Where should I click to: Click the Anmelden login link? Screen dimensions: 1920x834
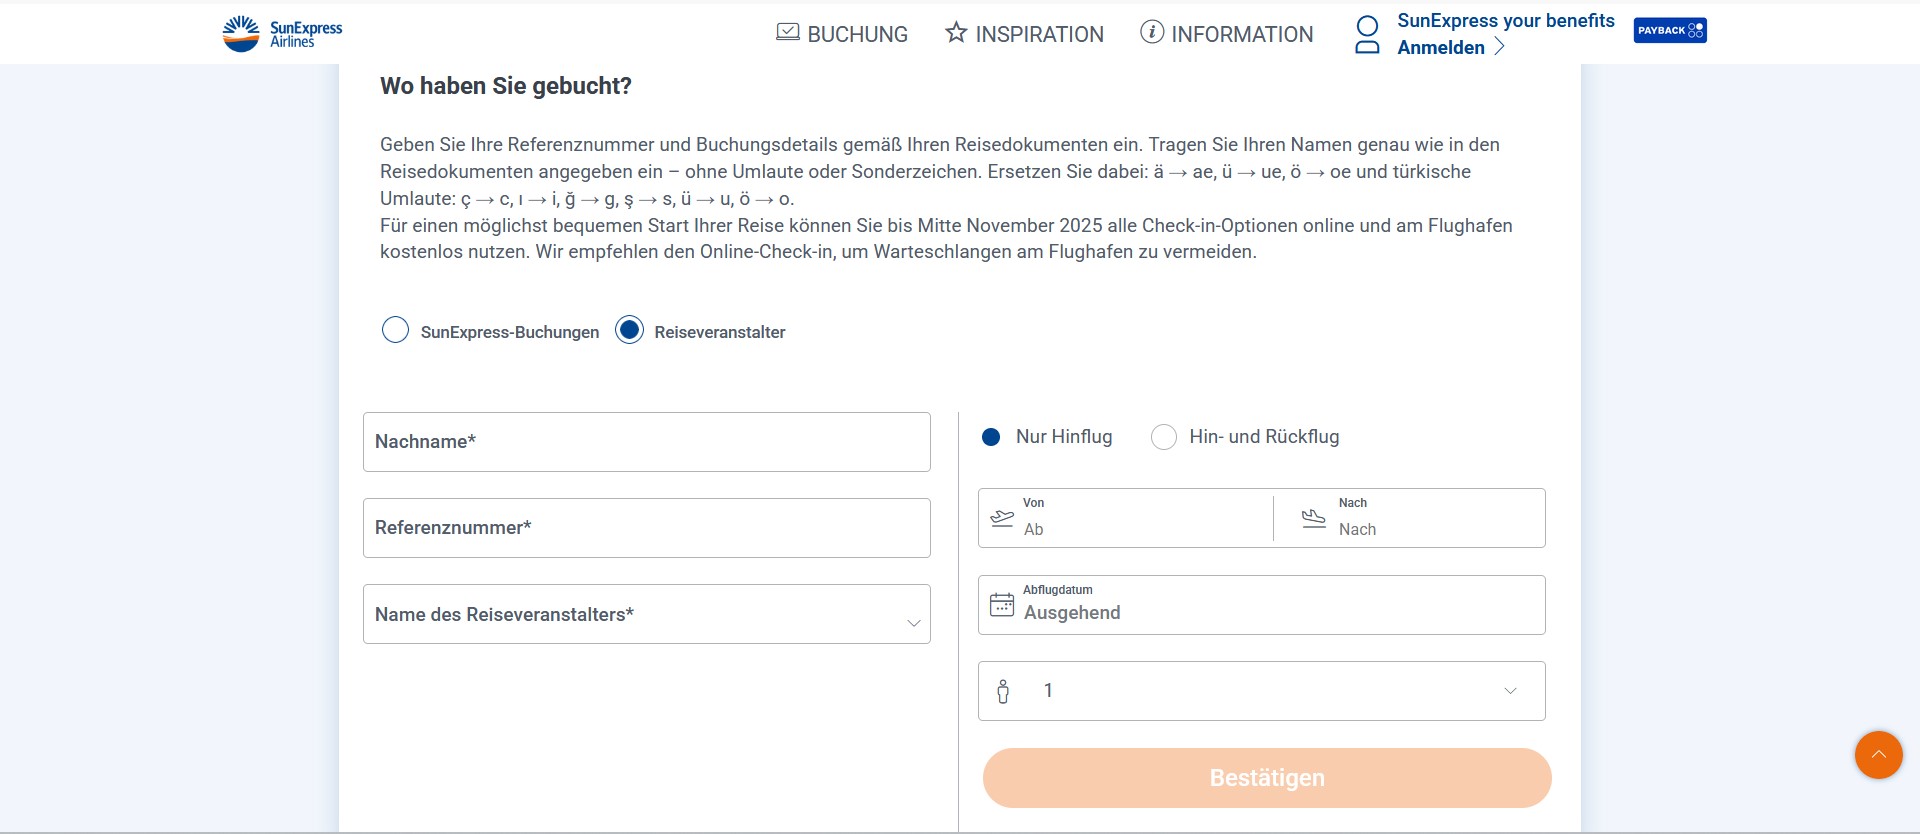point(1441,48)
